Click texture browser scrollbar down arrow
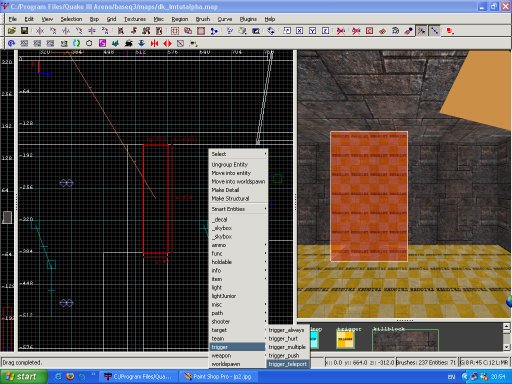The width and height of the screenshot is (512, 384). 506,347
